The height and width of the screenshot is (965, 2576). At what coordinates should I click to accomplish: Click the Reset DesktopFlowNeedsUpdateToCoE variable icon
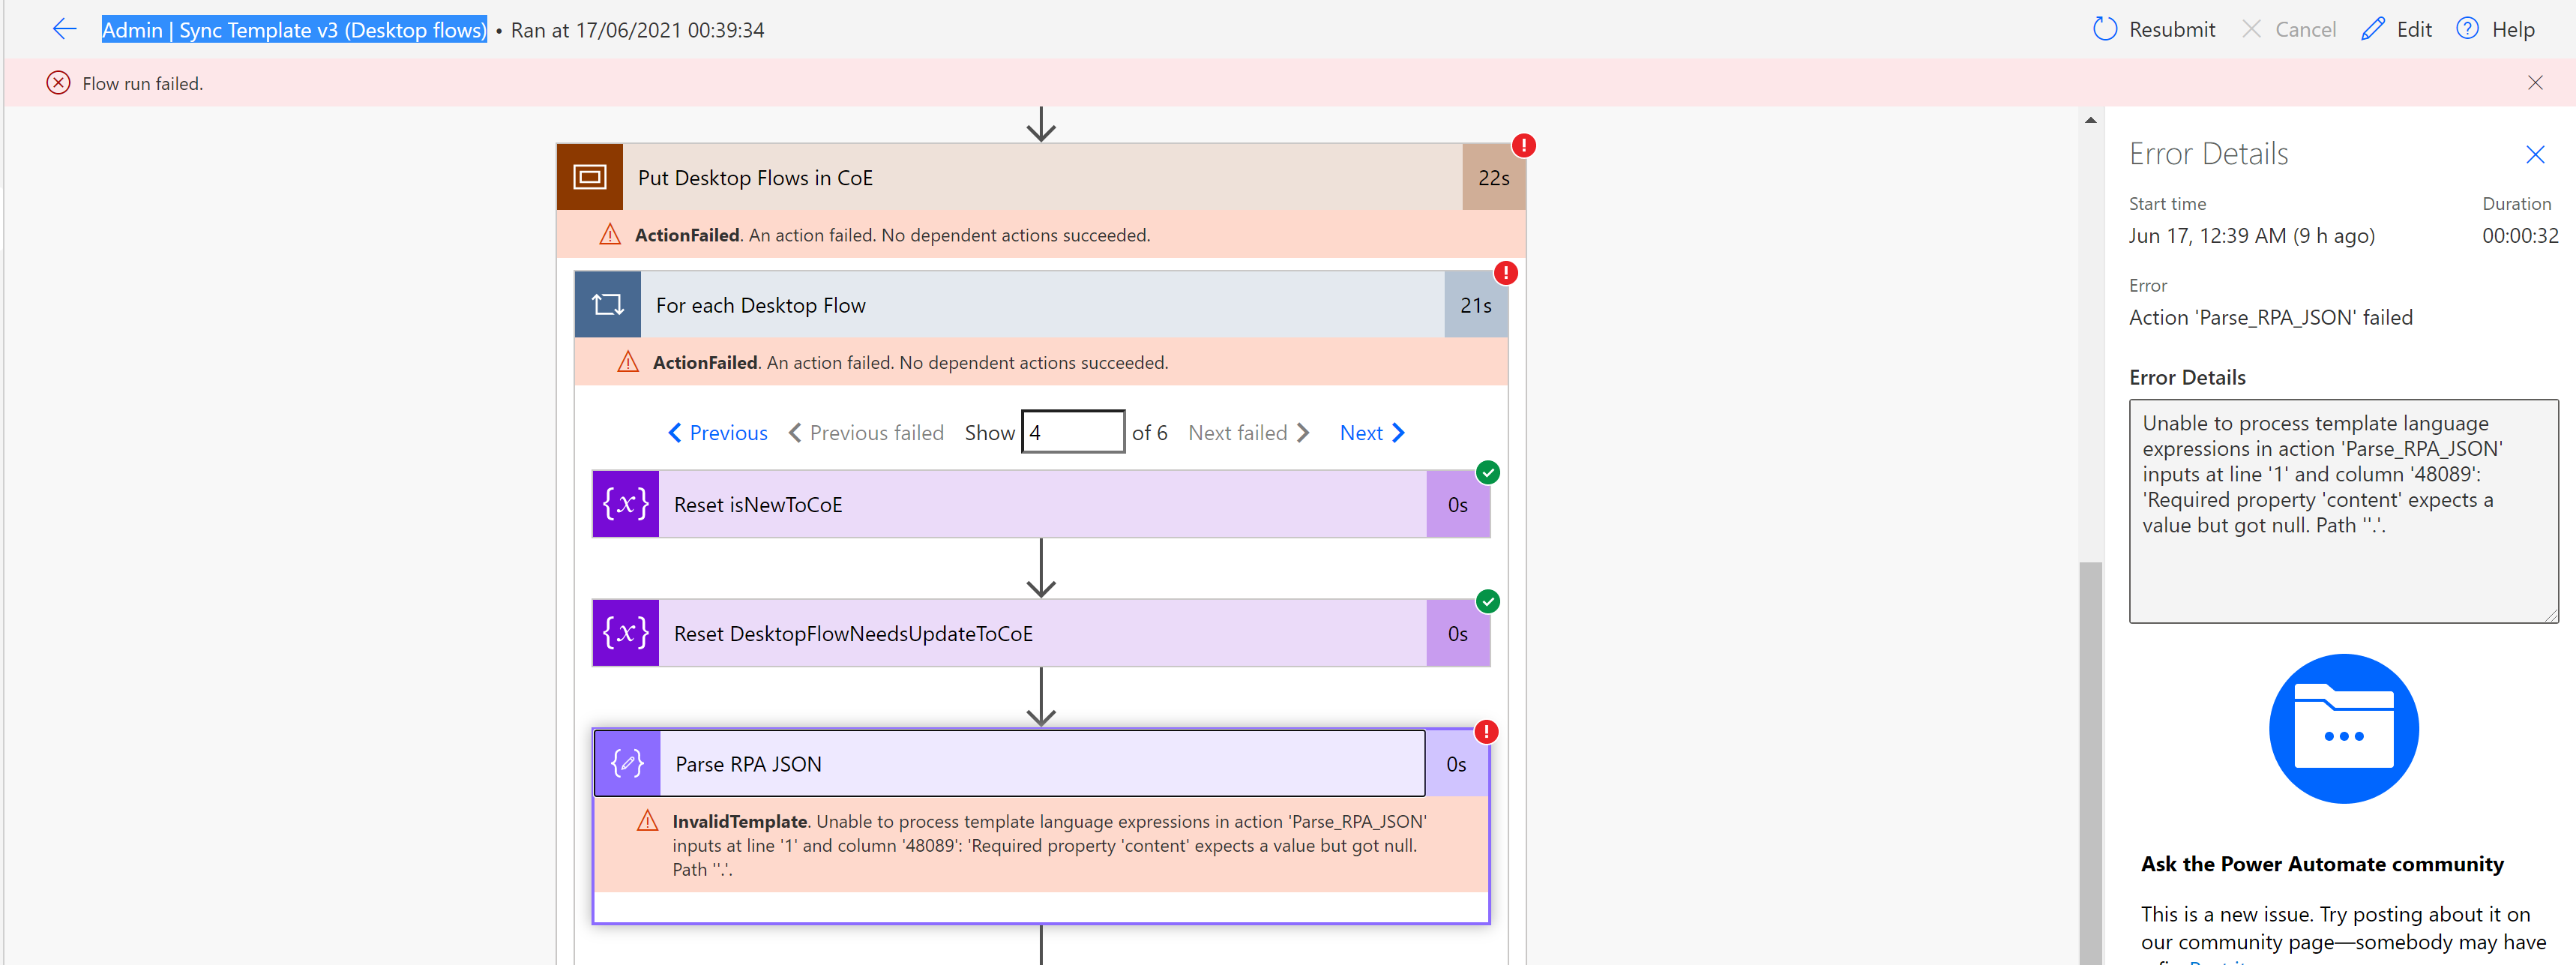click(x=625, y=632)
